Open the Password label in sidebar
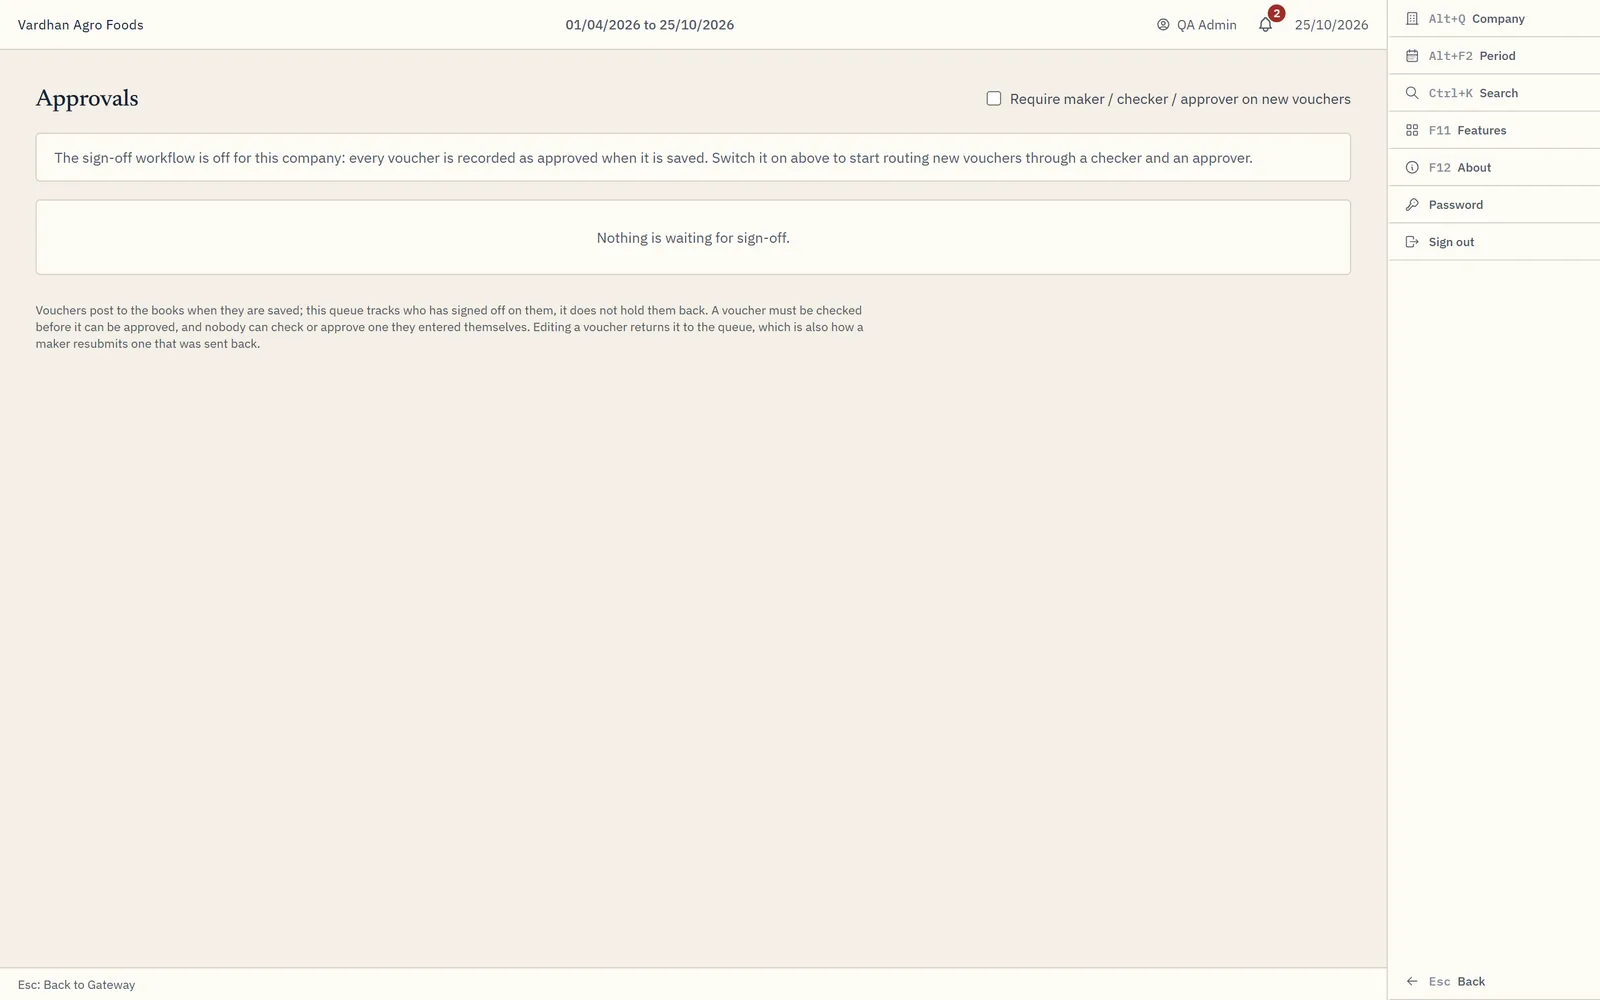This screenshot has width=1600, height=1000. pos(1456,205)
